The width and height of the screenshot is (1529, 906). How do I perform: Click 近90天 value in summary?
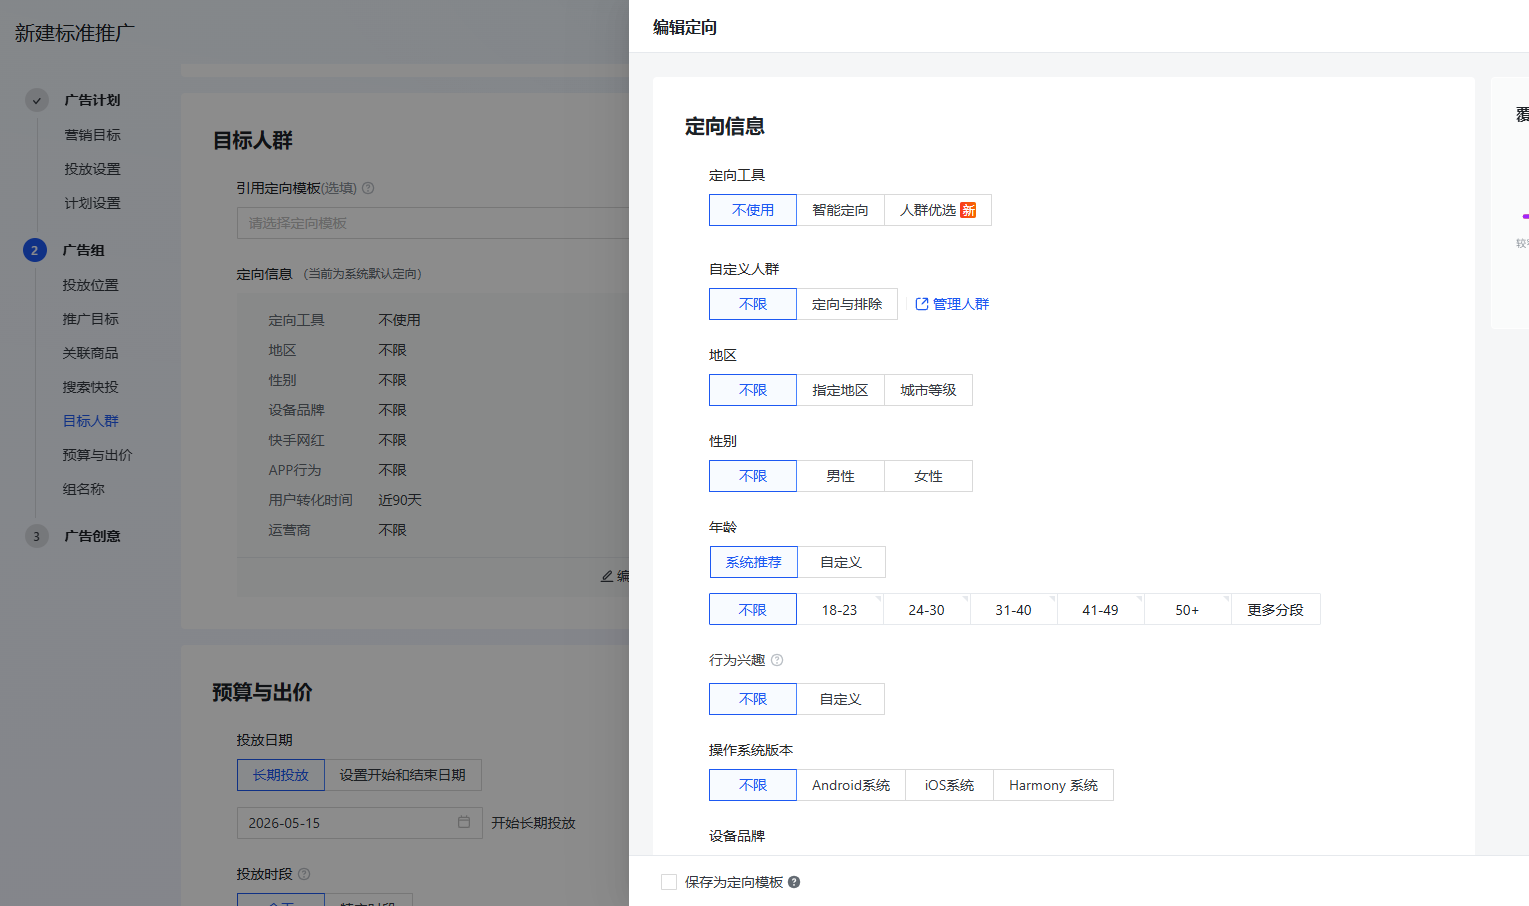click(400, 500)
